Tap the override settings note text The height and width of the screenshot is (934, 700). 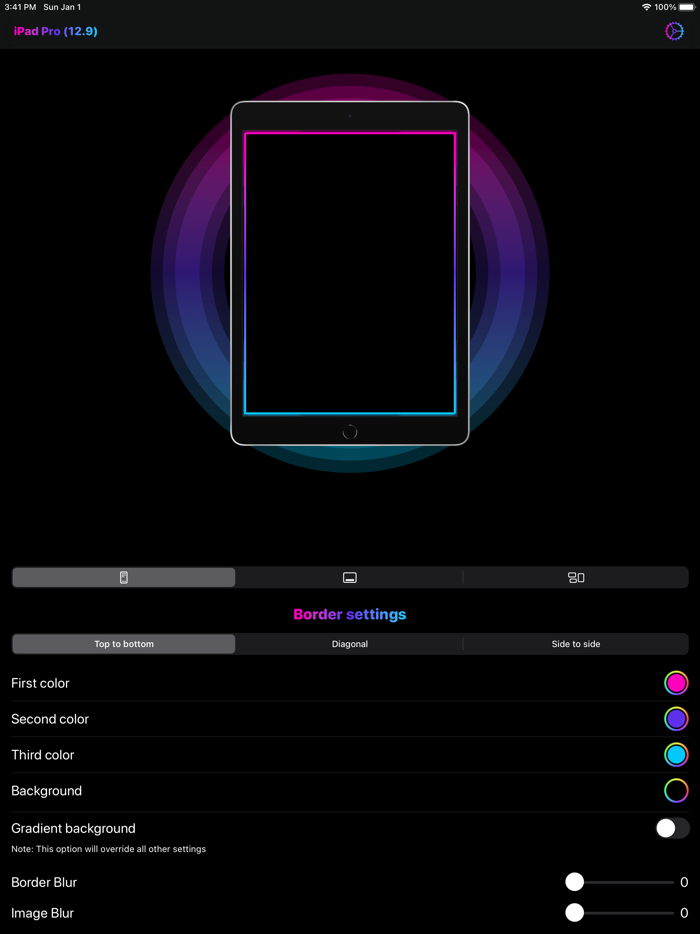point(108,849)
